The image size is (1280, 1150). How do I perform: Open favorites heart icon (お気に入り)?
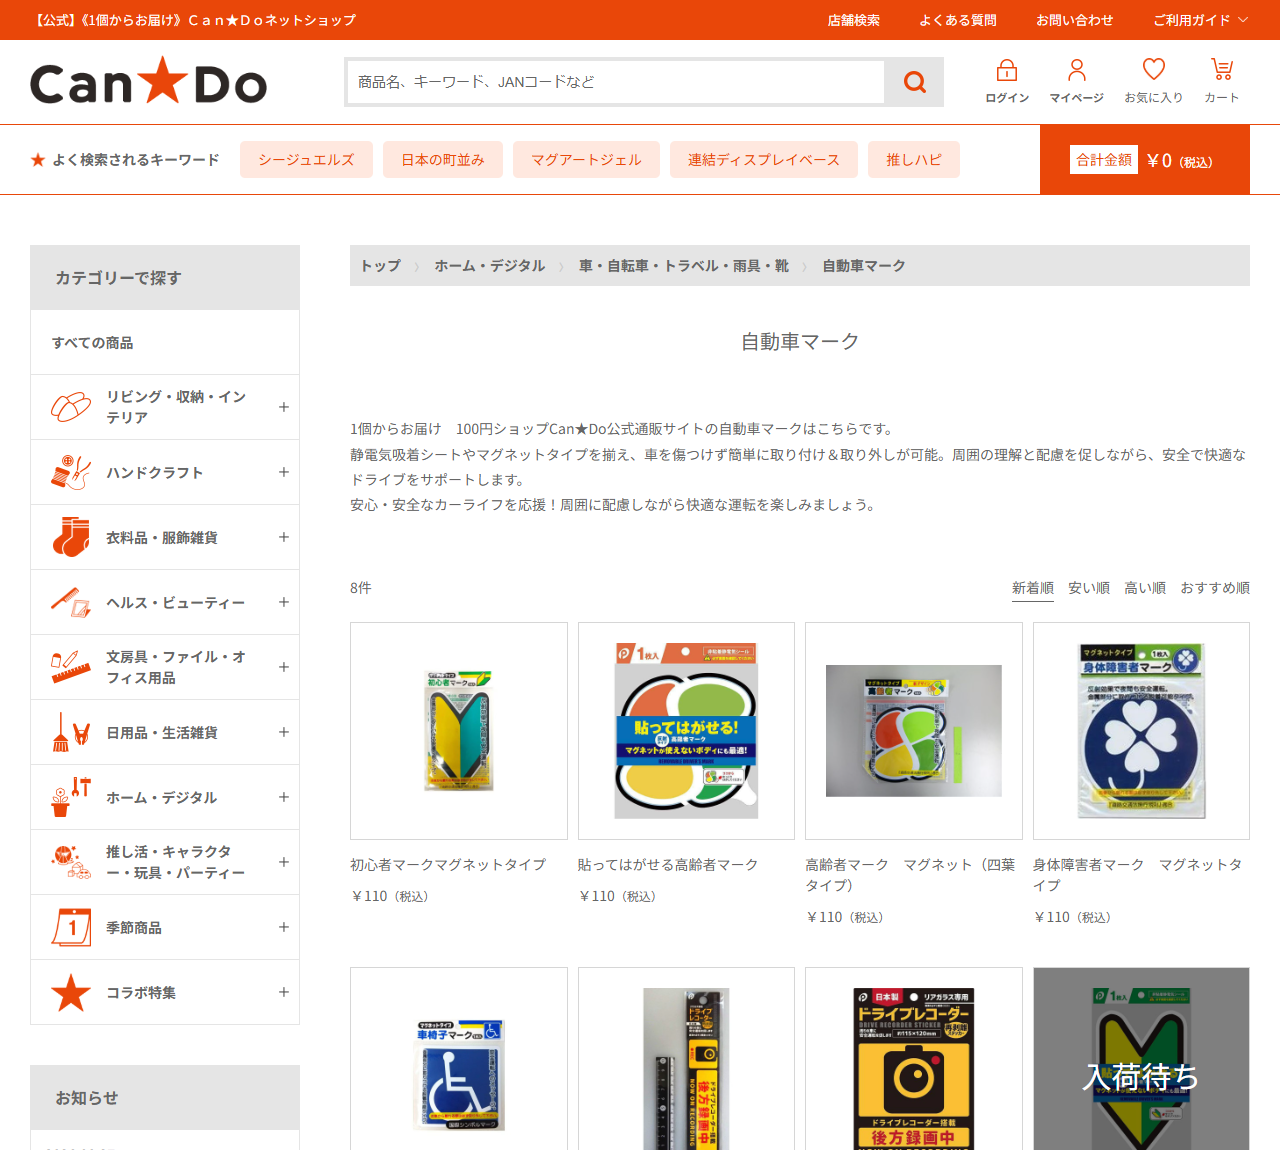pos(1154,69)
